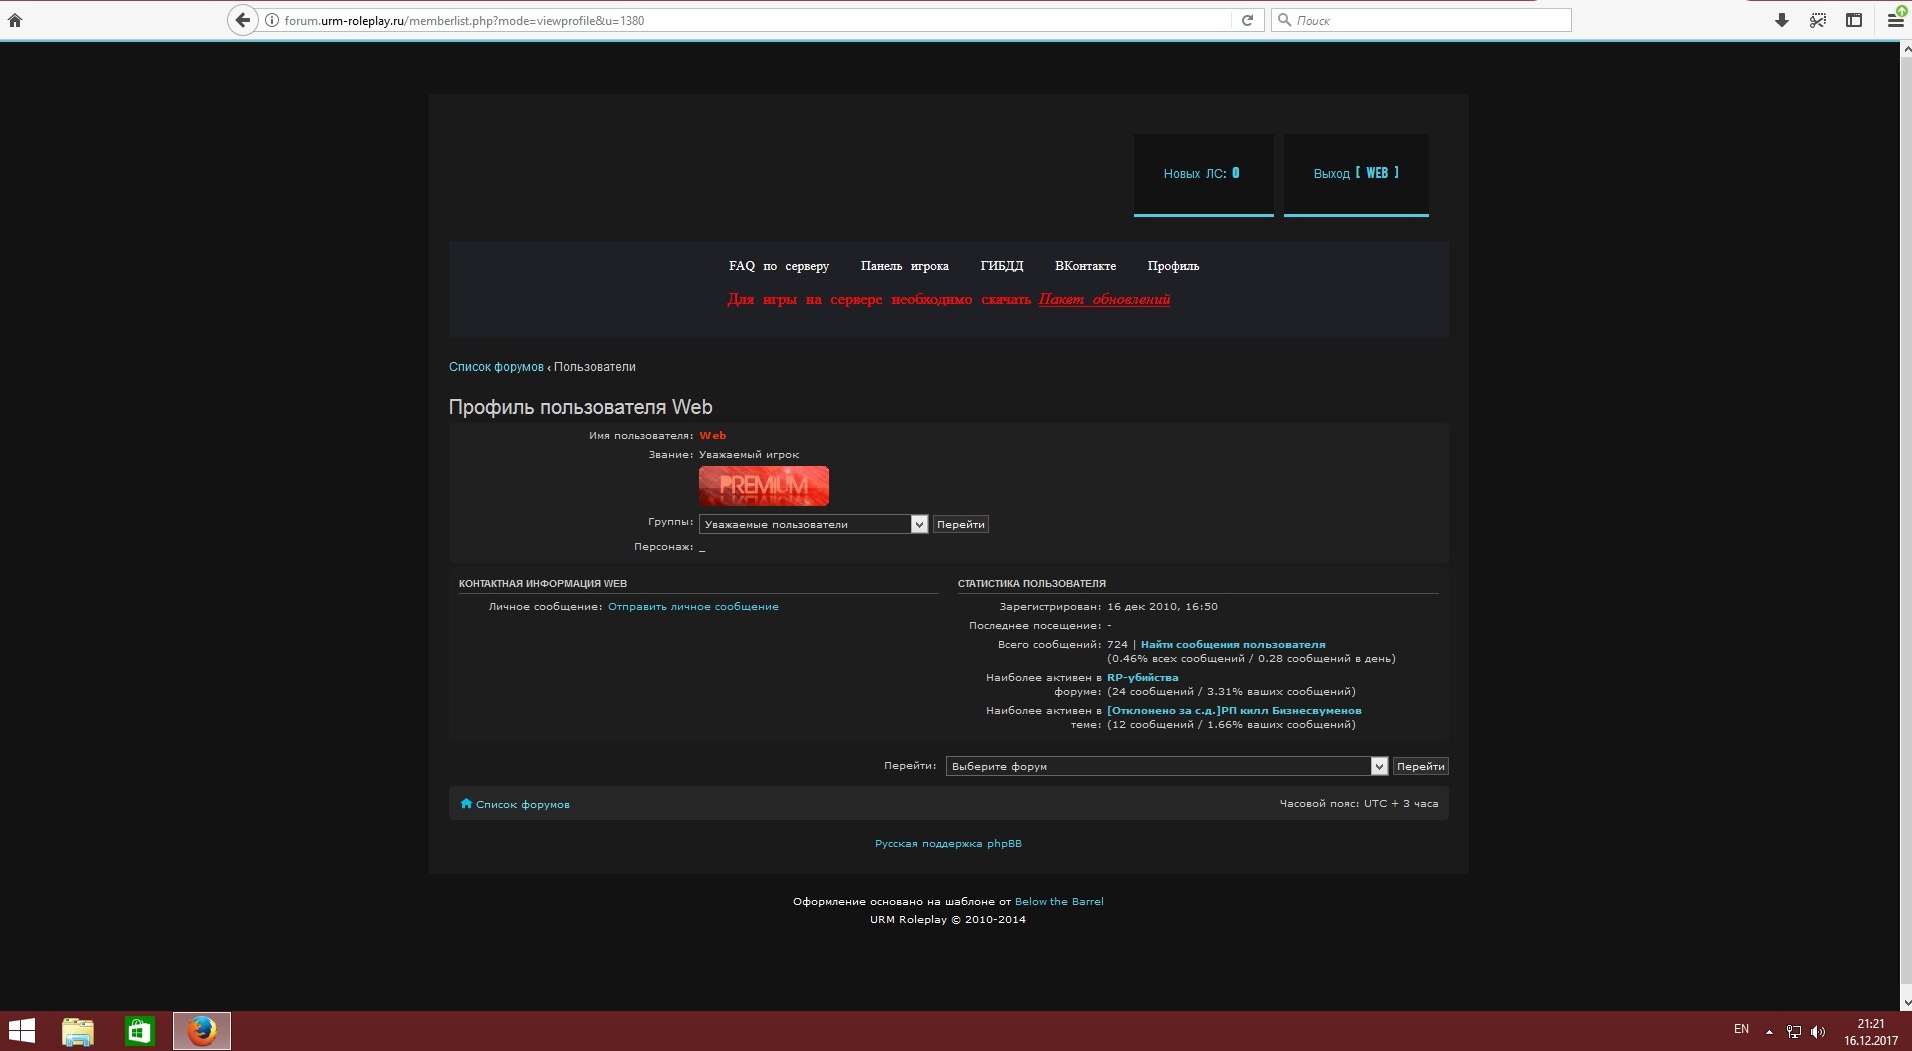The width and height of the screenshot is (1912, 1051).
Task: Toggle the Firefox sidebar icon
Action: [x=1854, y=20]
